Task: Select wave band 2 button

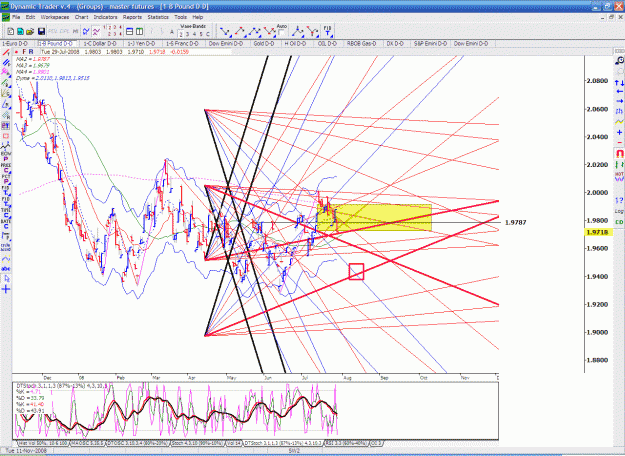Action: point(181,34)
